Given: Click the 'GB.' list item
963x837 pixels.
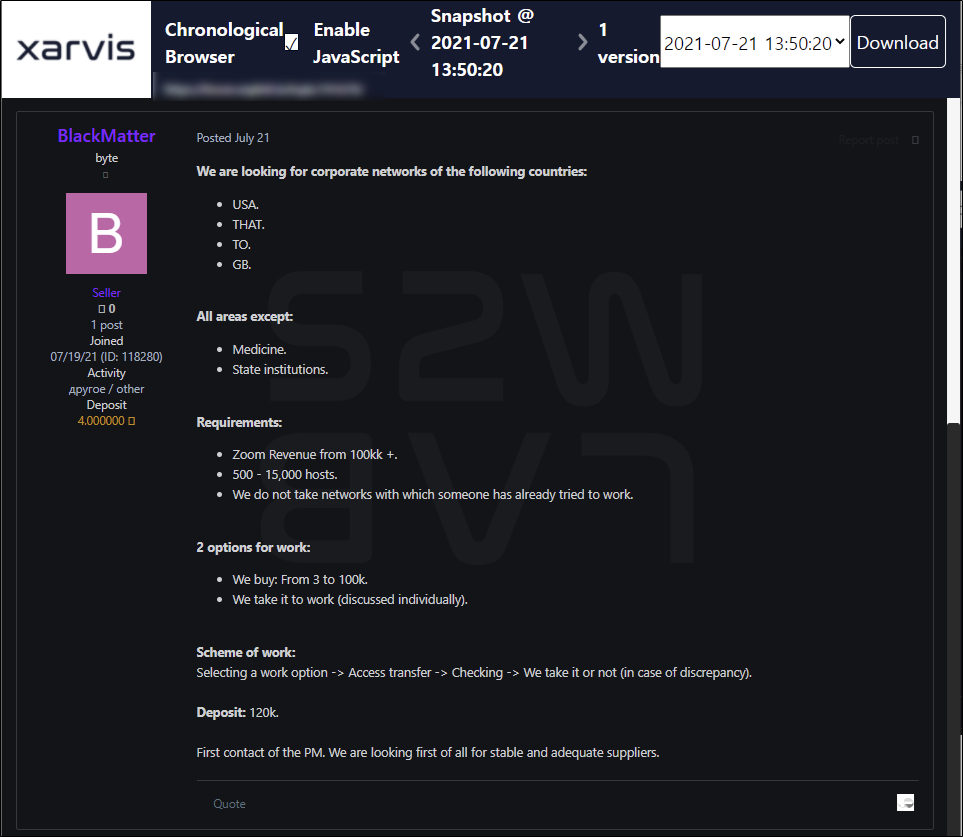Looking at the screenshot, I should point(241,265).
